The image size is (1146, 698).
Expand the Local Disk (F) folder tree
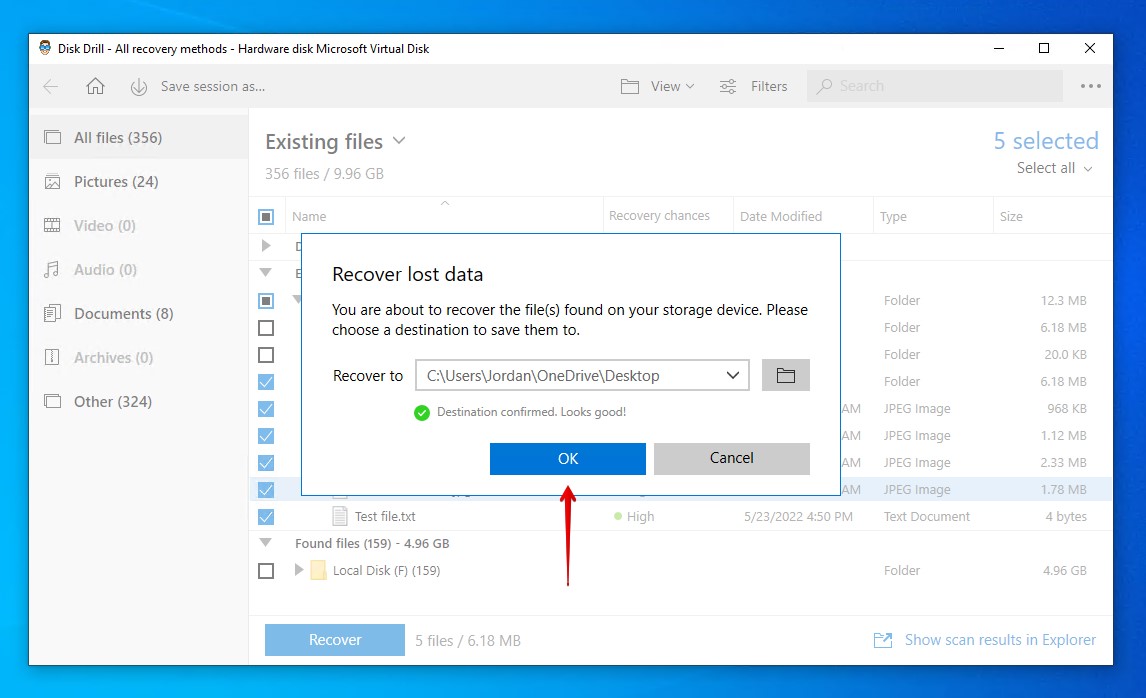tap(299, 569)
